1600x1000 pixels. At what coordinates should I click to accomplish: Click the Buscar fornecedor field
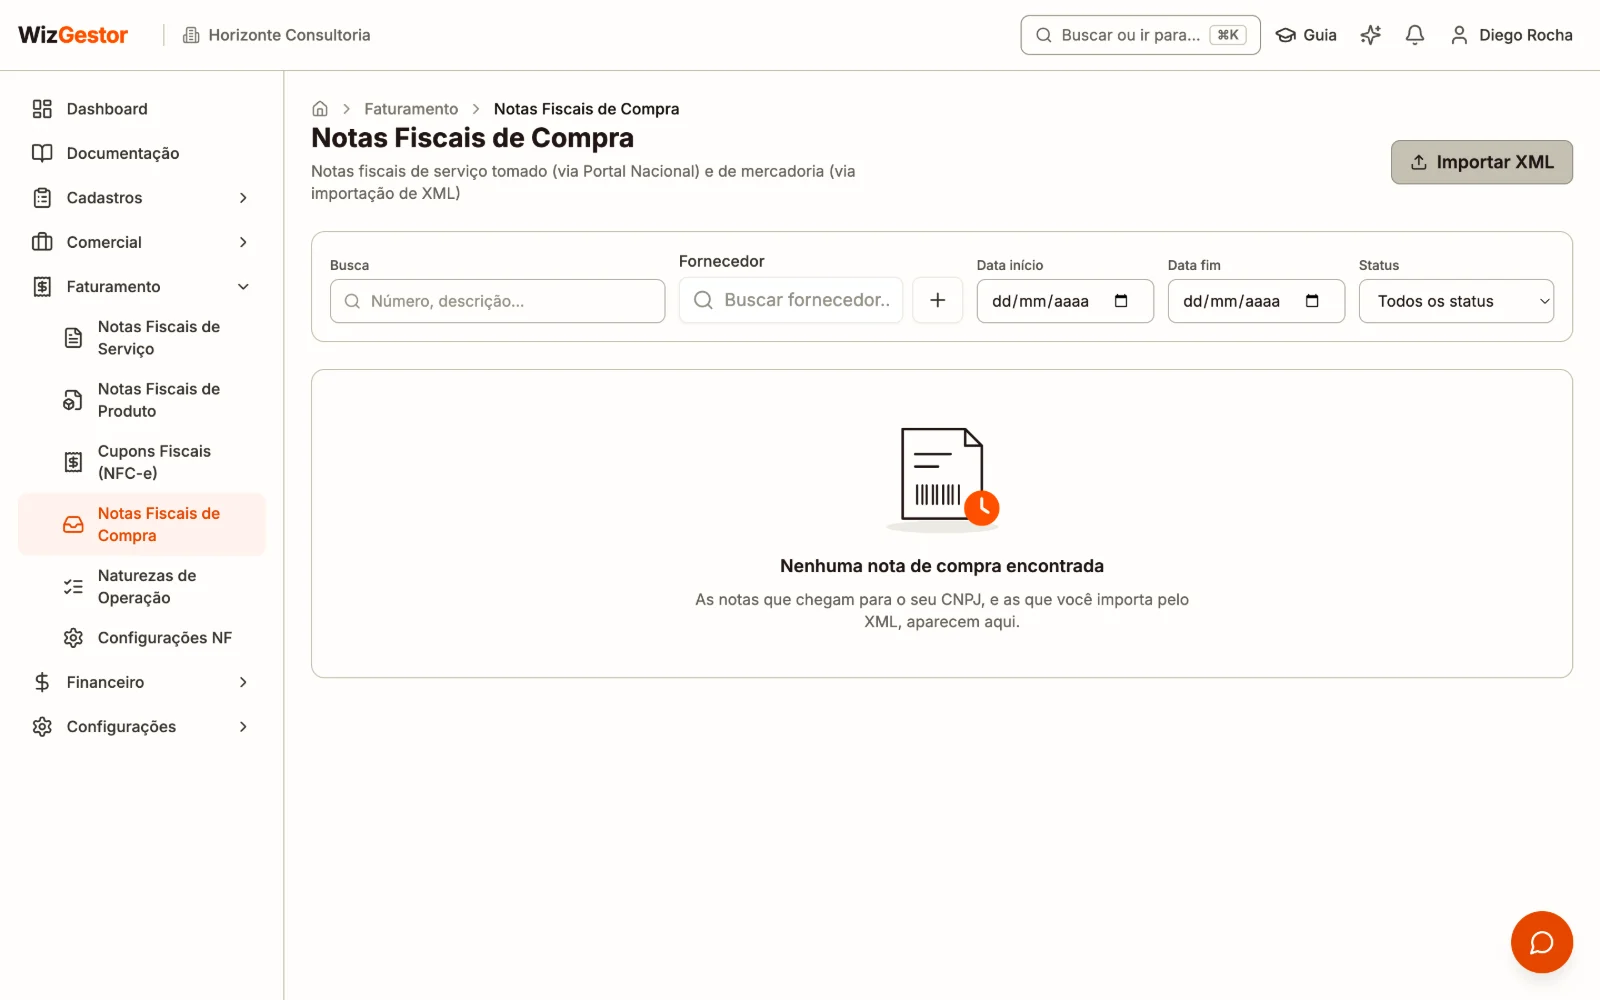coord(790,300)
